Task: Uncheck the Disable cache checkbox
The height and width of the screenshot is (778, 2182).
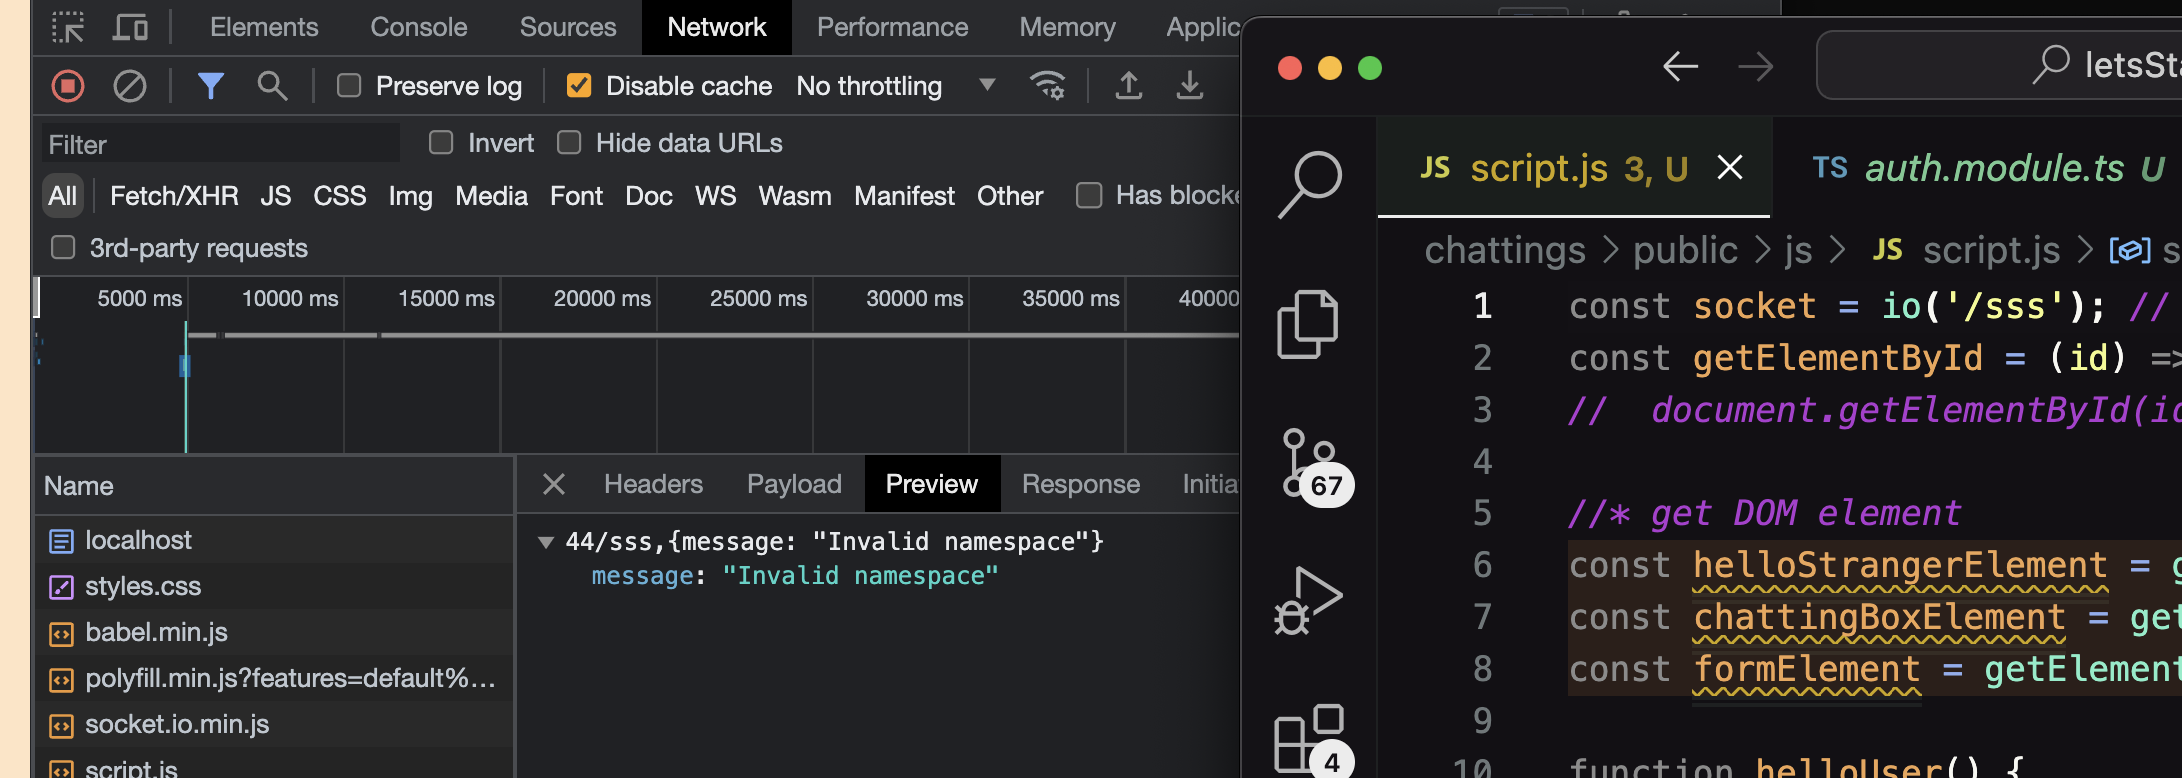Action: click(x=579, y=86)
